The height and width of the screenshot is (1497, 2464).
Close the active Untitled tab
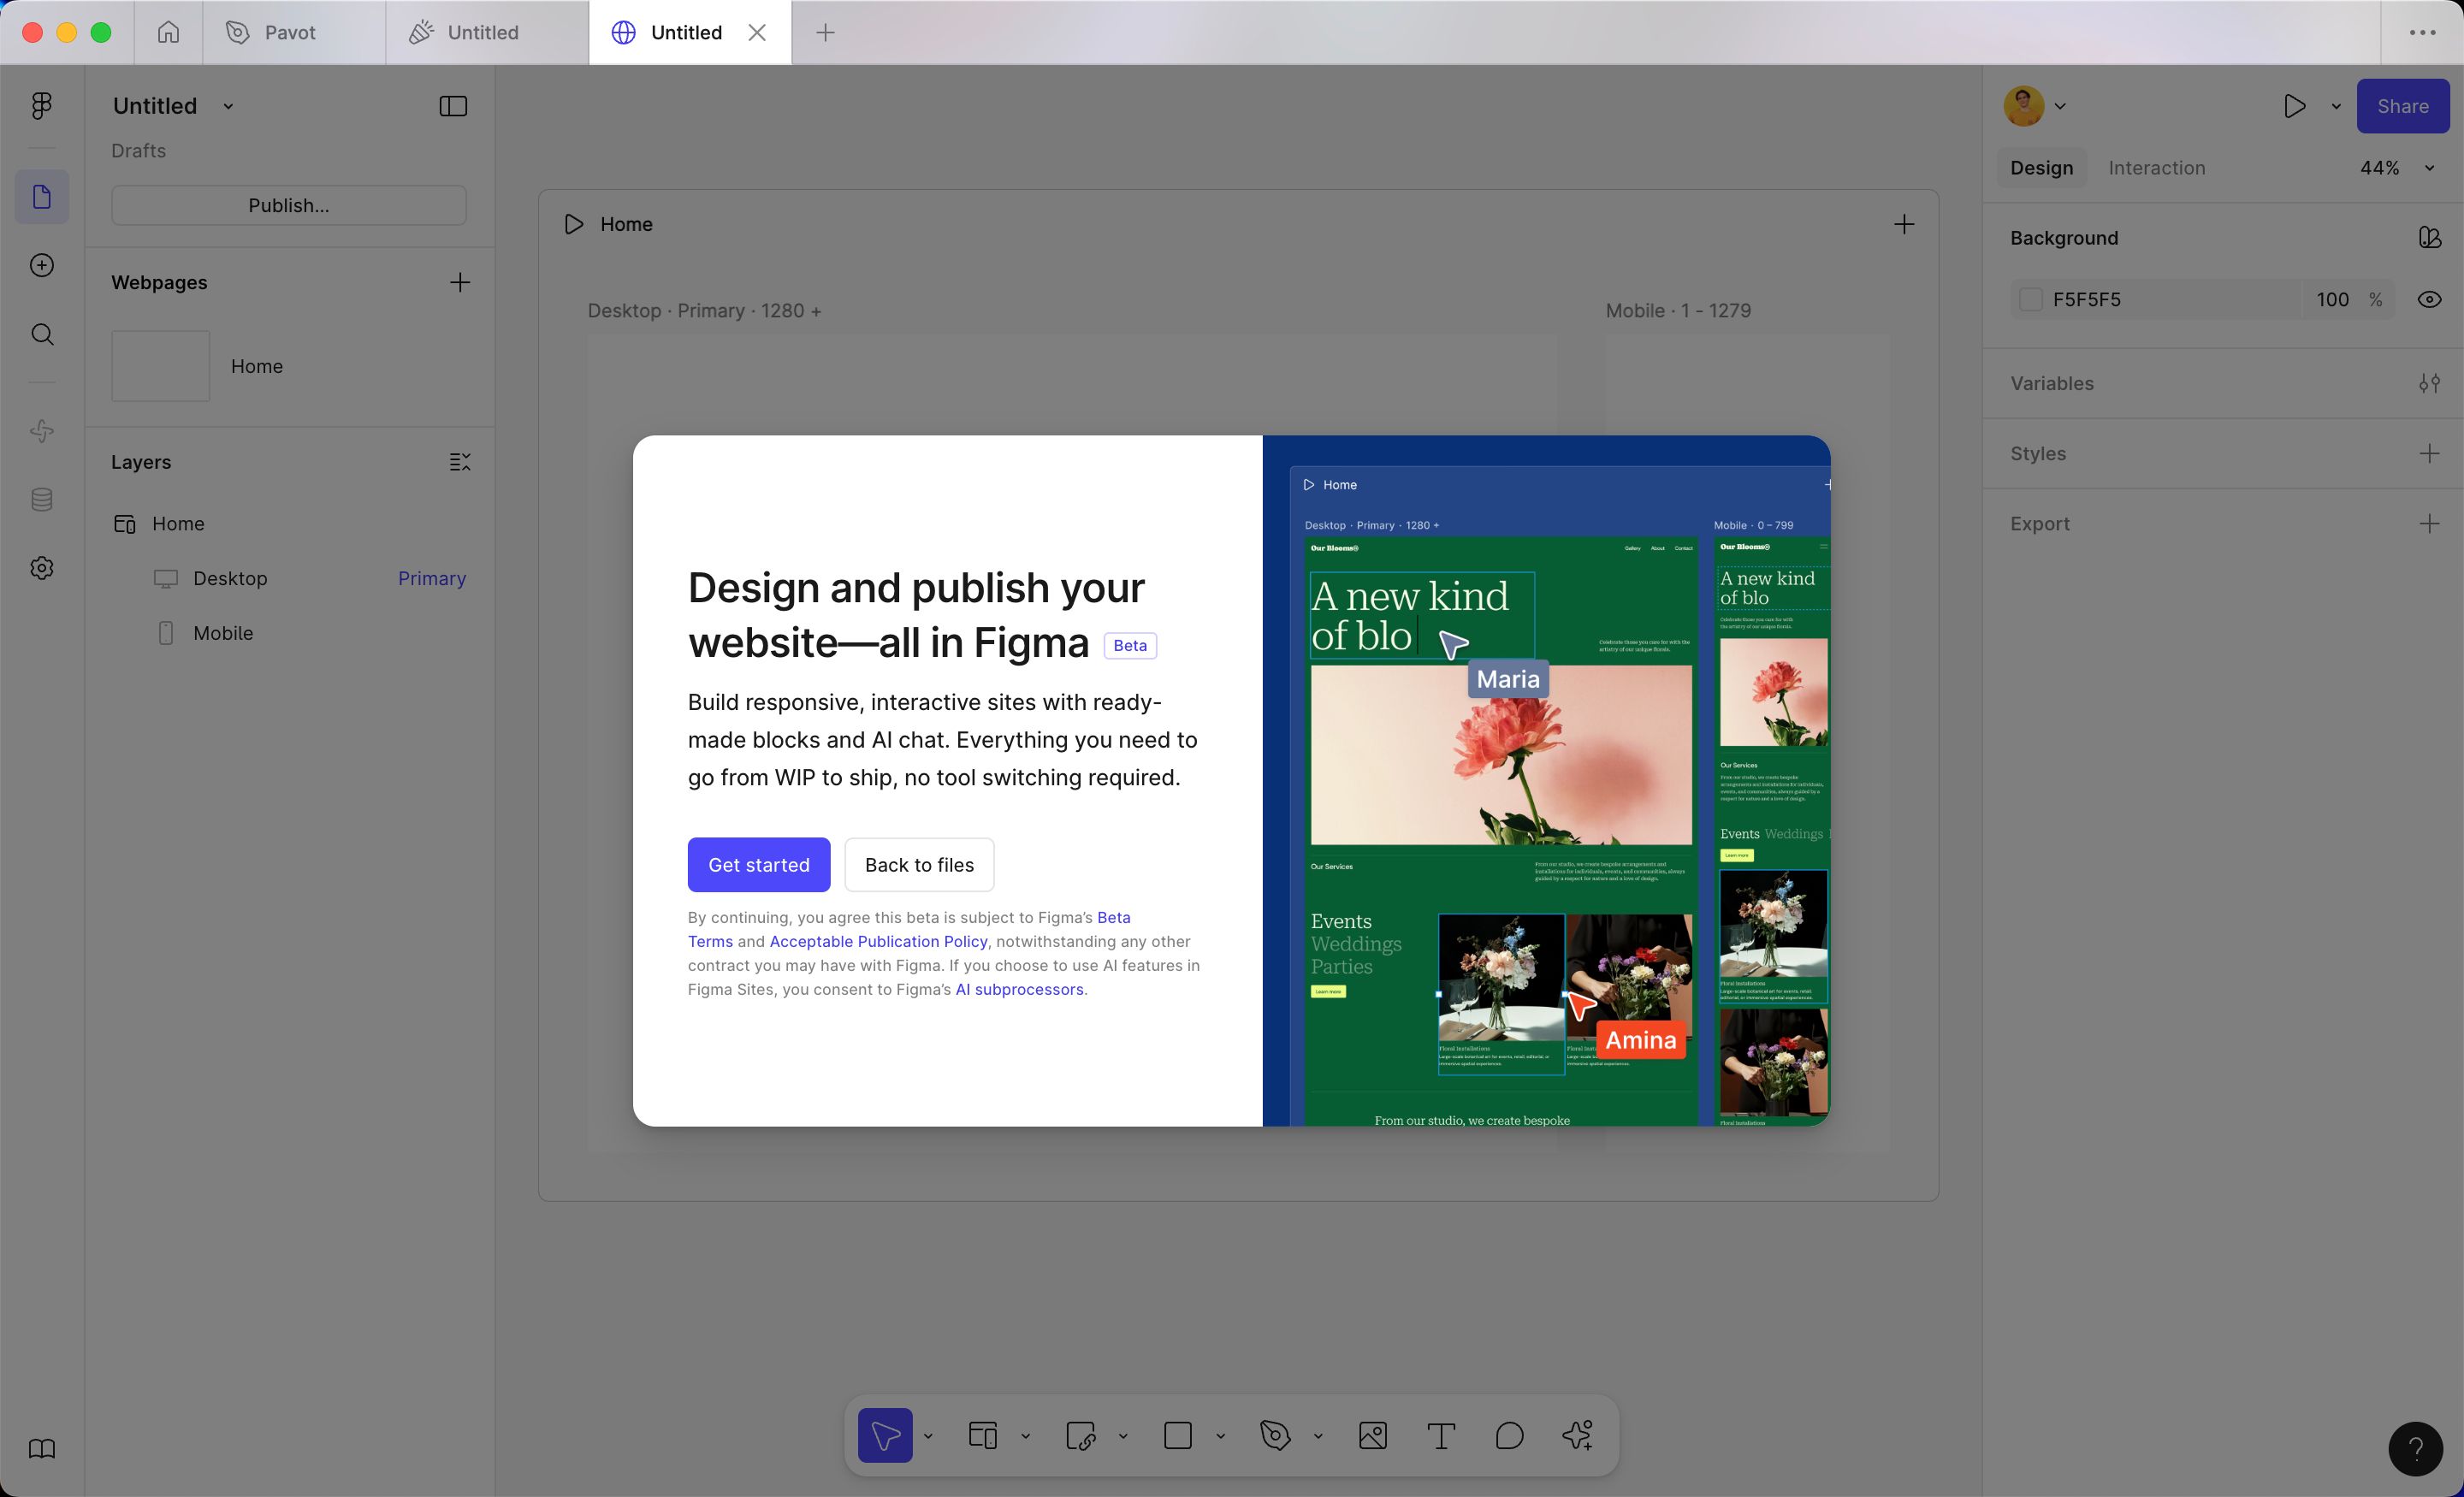[757, 32]
